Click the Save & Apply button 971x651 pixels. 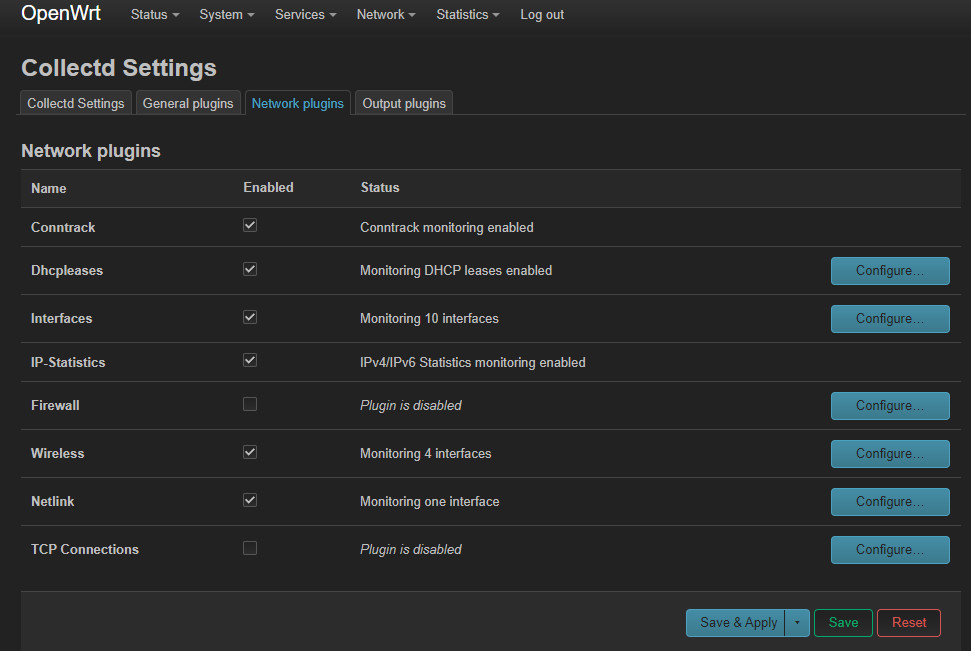point(736,623)
